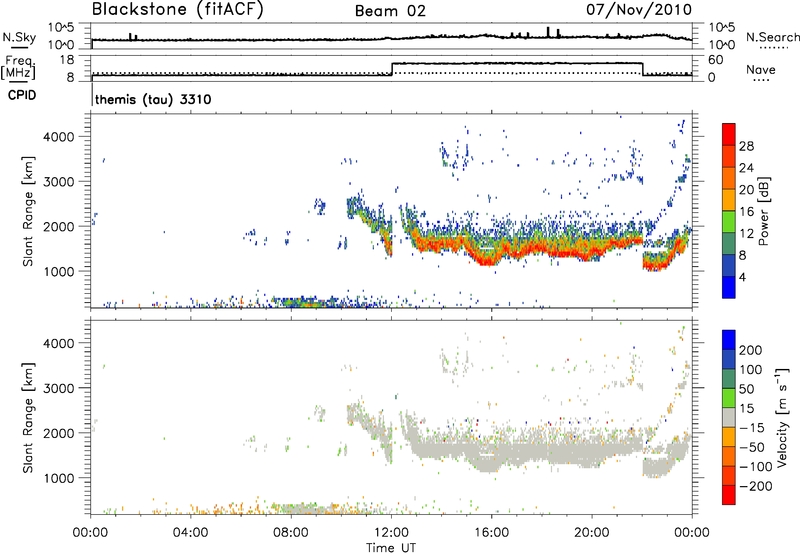This screenshot has height=554, width=800.
Task: Click the '12:00' time axis tick label
Action: pyautogui.click(x=391, y=533)
